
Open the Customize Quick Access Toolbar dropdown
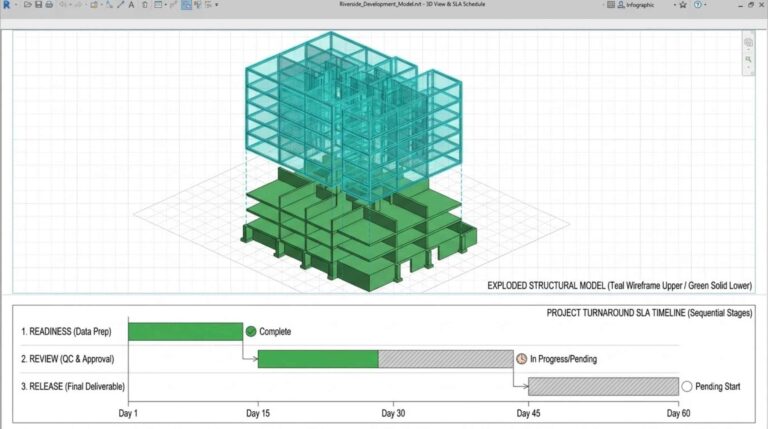pos(216,5)
